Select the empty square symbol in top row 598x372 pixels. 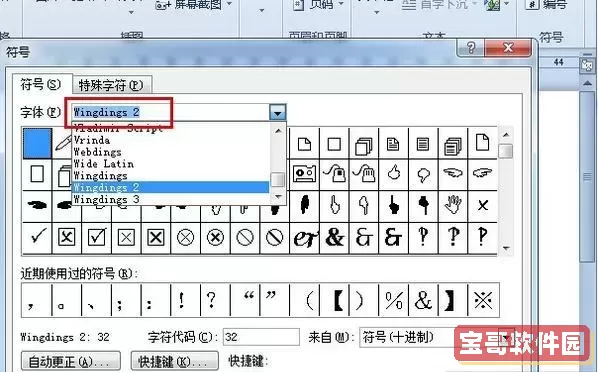pyautogui.click(x=334, y=144)
